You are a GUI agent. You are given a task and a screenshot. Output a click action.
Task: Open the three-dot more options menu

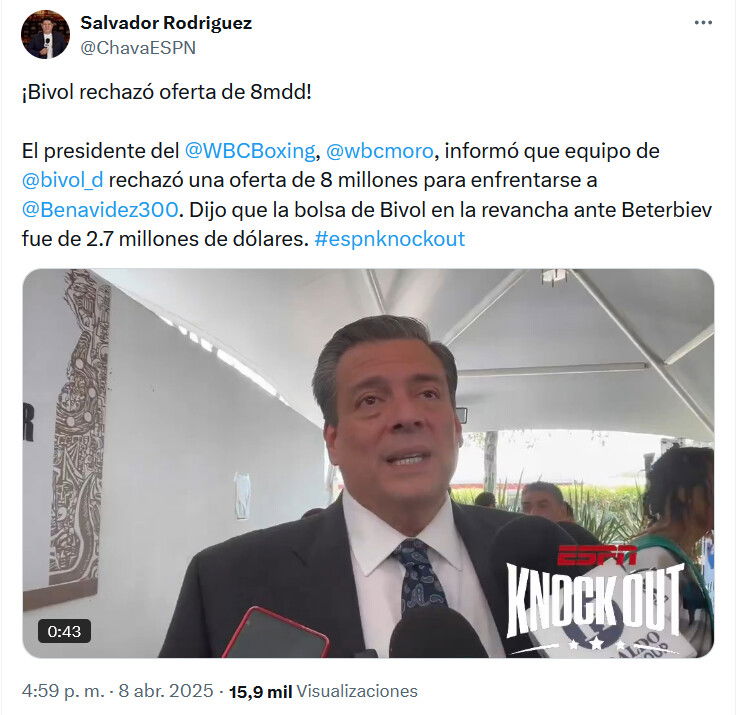(703, 23)
